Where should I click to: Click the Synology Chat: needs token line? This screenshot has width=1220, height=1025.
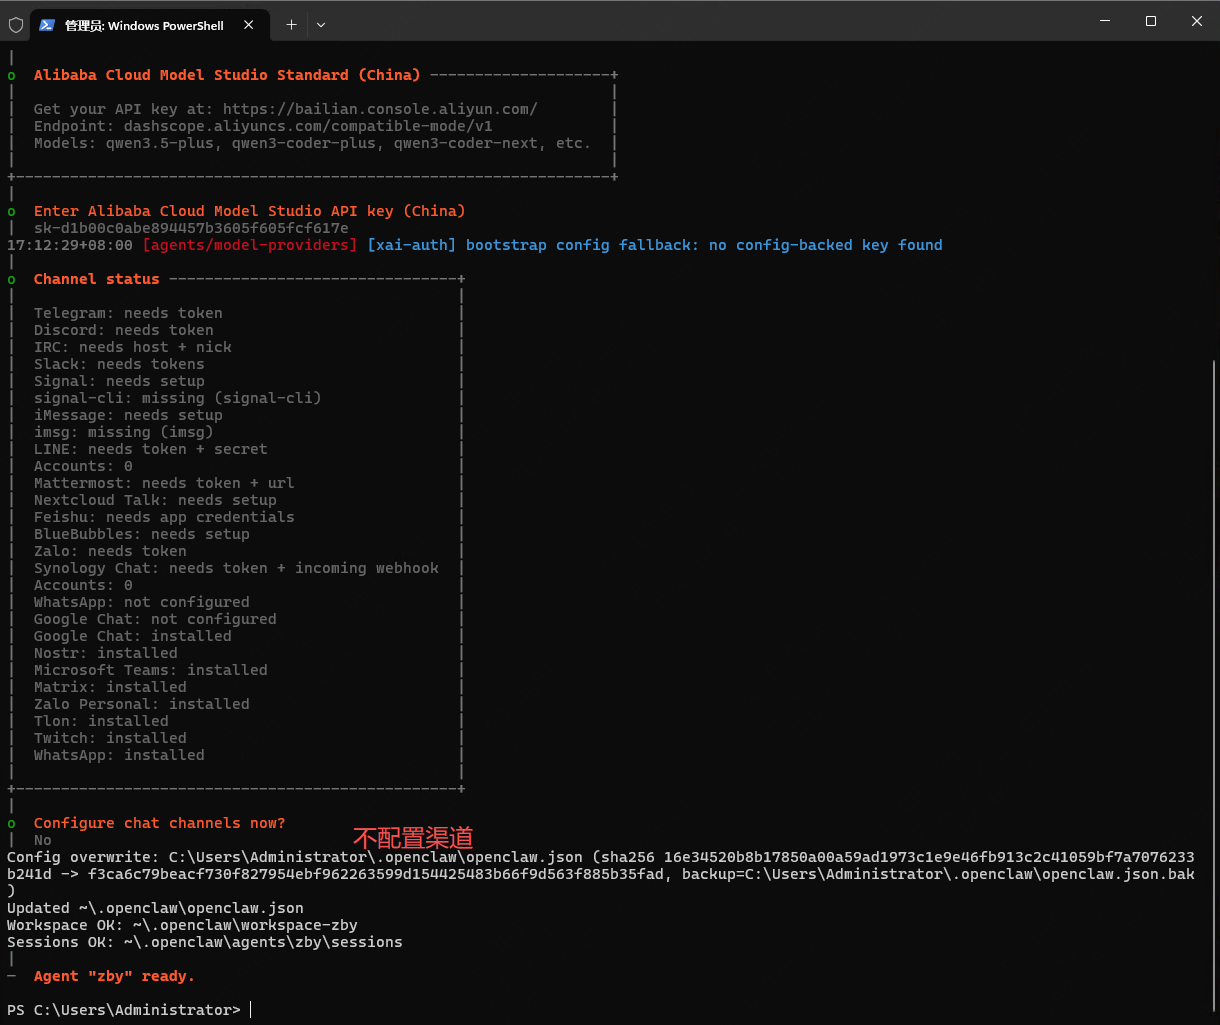pyautogui.click(x=236, y=568)
